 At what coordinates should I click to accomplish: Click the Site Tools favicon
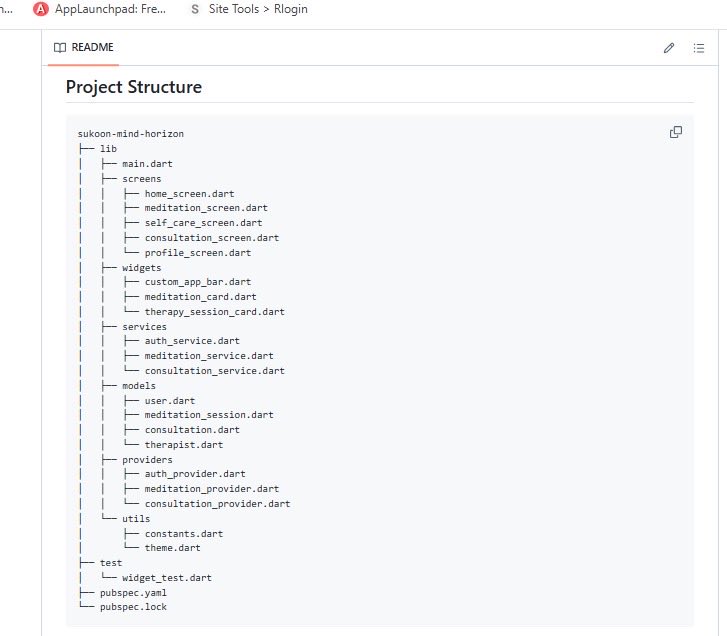click(195, 9)
